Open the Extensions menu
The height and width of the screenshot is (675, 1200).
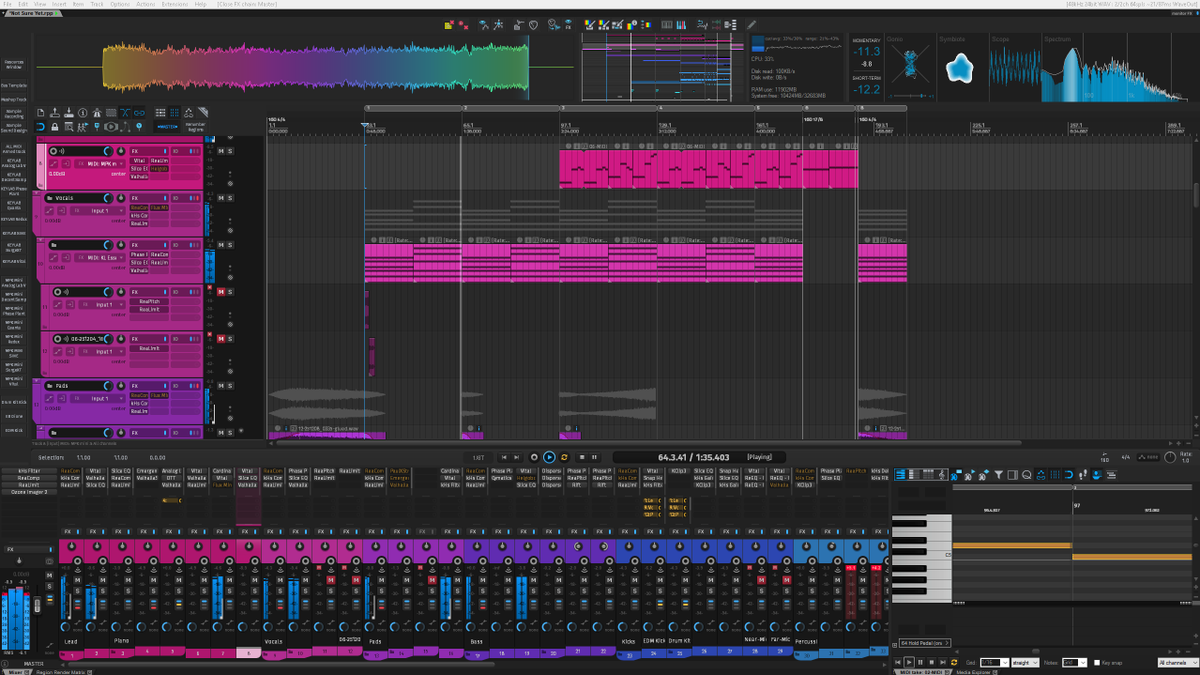[x=175, y=4]
